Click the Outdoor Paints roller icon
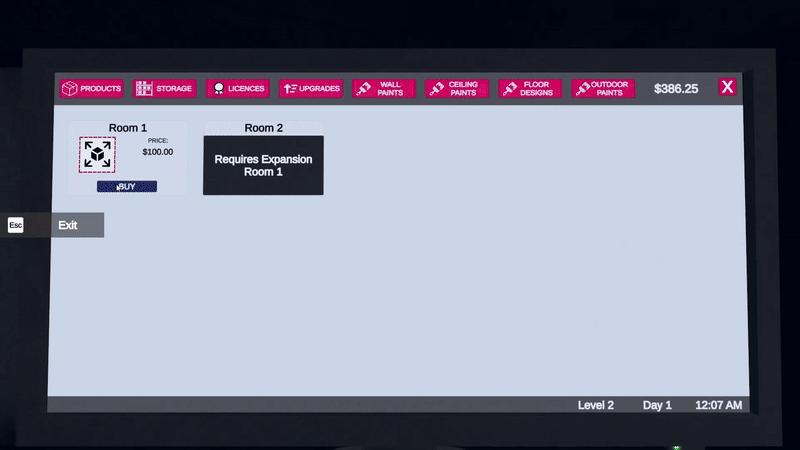 (x=581, y=89)
